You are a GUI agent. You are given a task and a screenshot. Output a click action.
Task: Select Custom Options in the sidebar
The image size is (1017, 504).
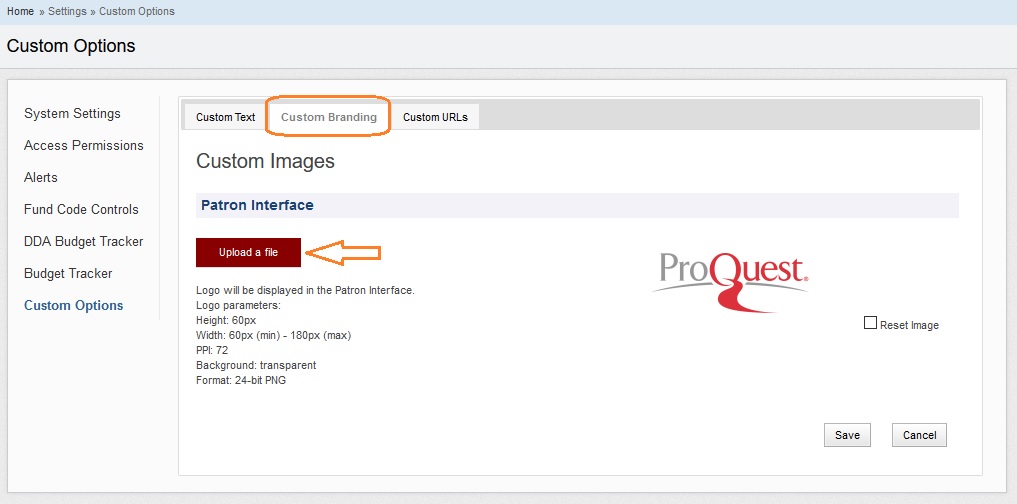pos(74,305)
